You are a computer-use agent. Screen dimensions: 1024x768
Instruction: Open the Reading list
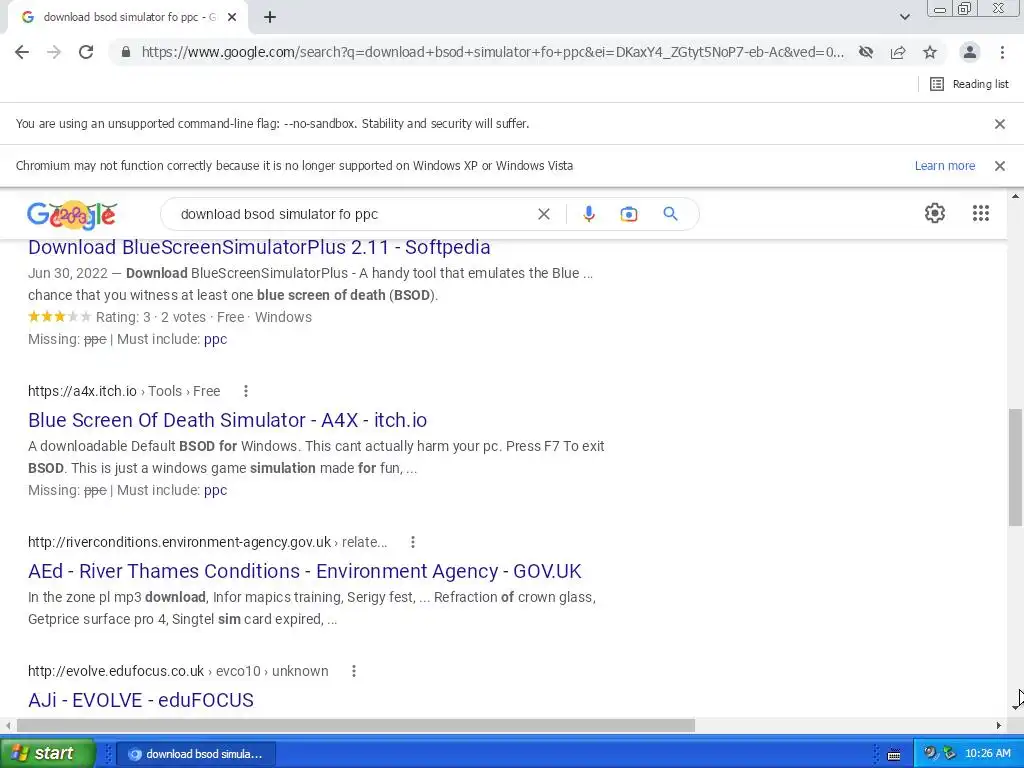(x=969, y=84)
